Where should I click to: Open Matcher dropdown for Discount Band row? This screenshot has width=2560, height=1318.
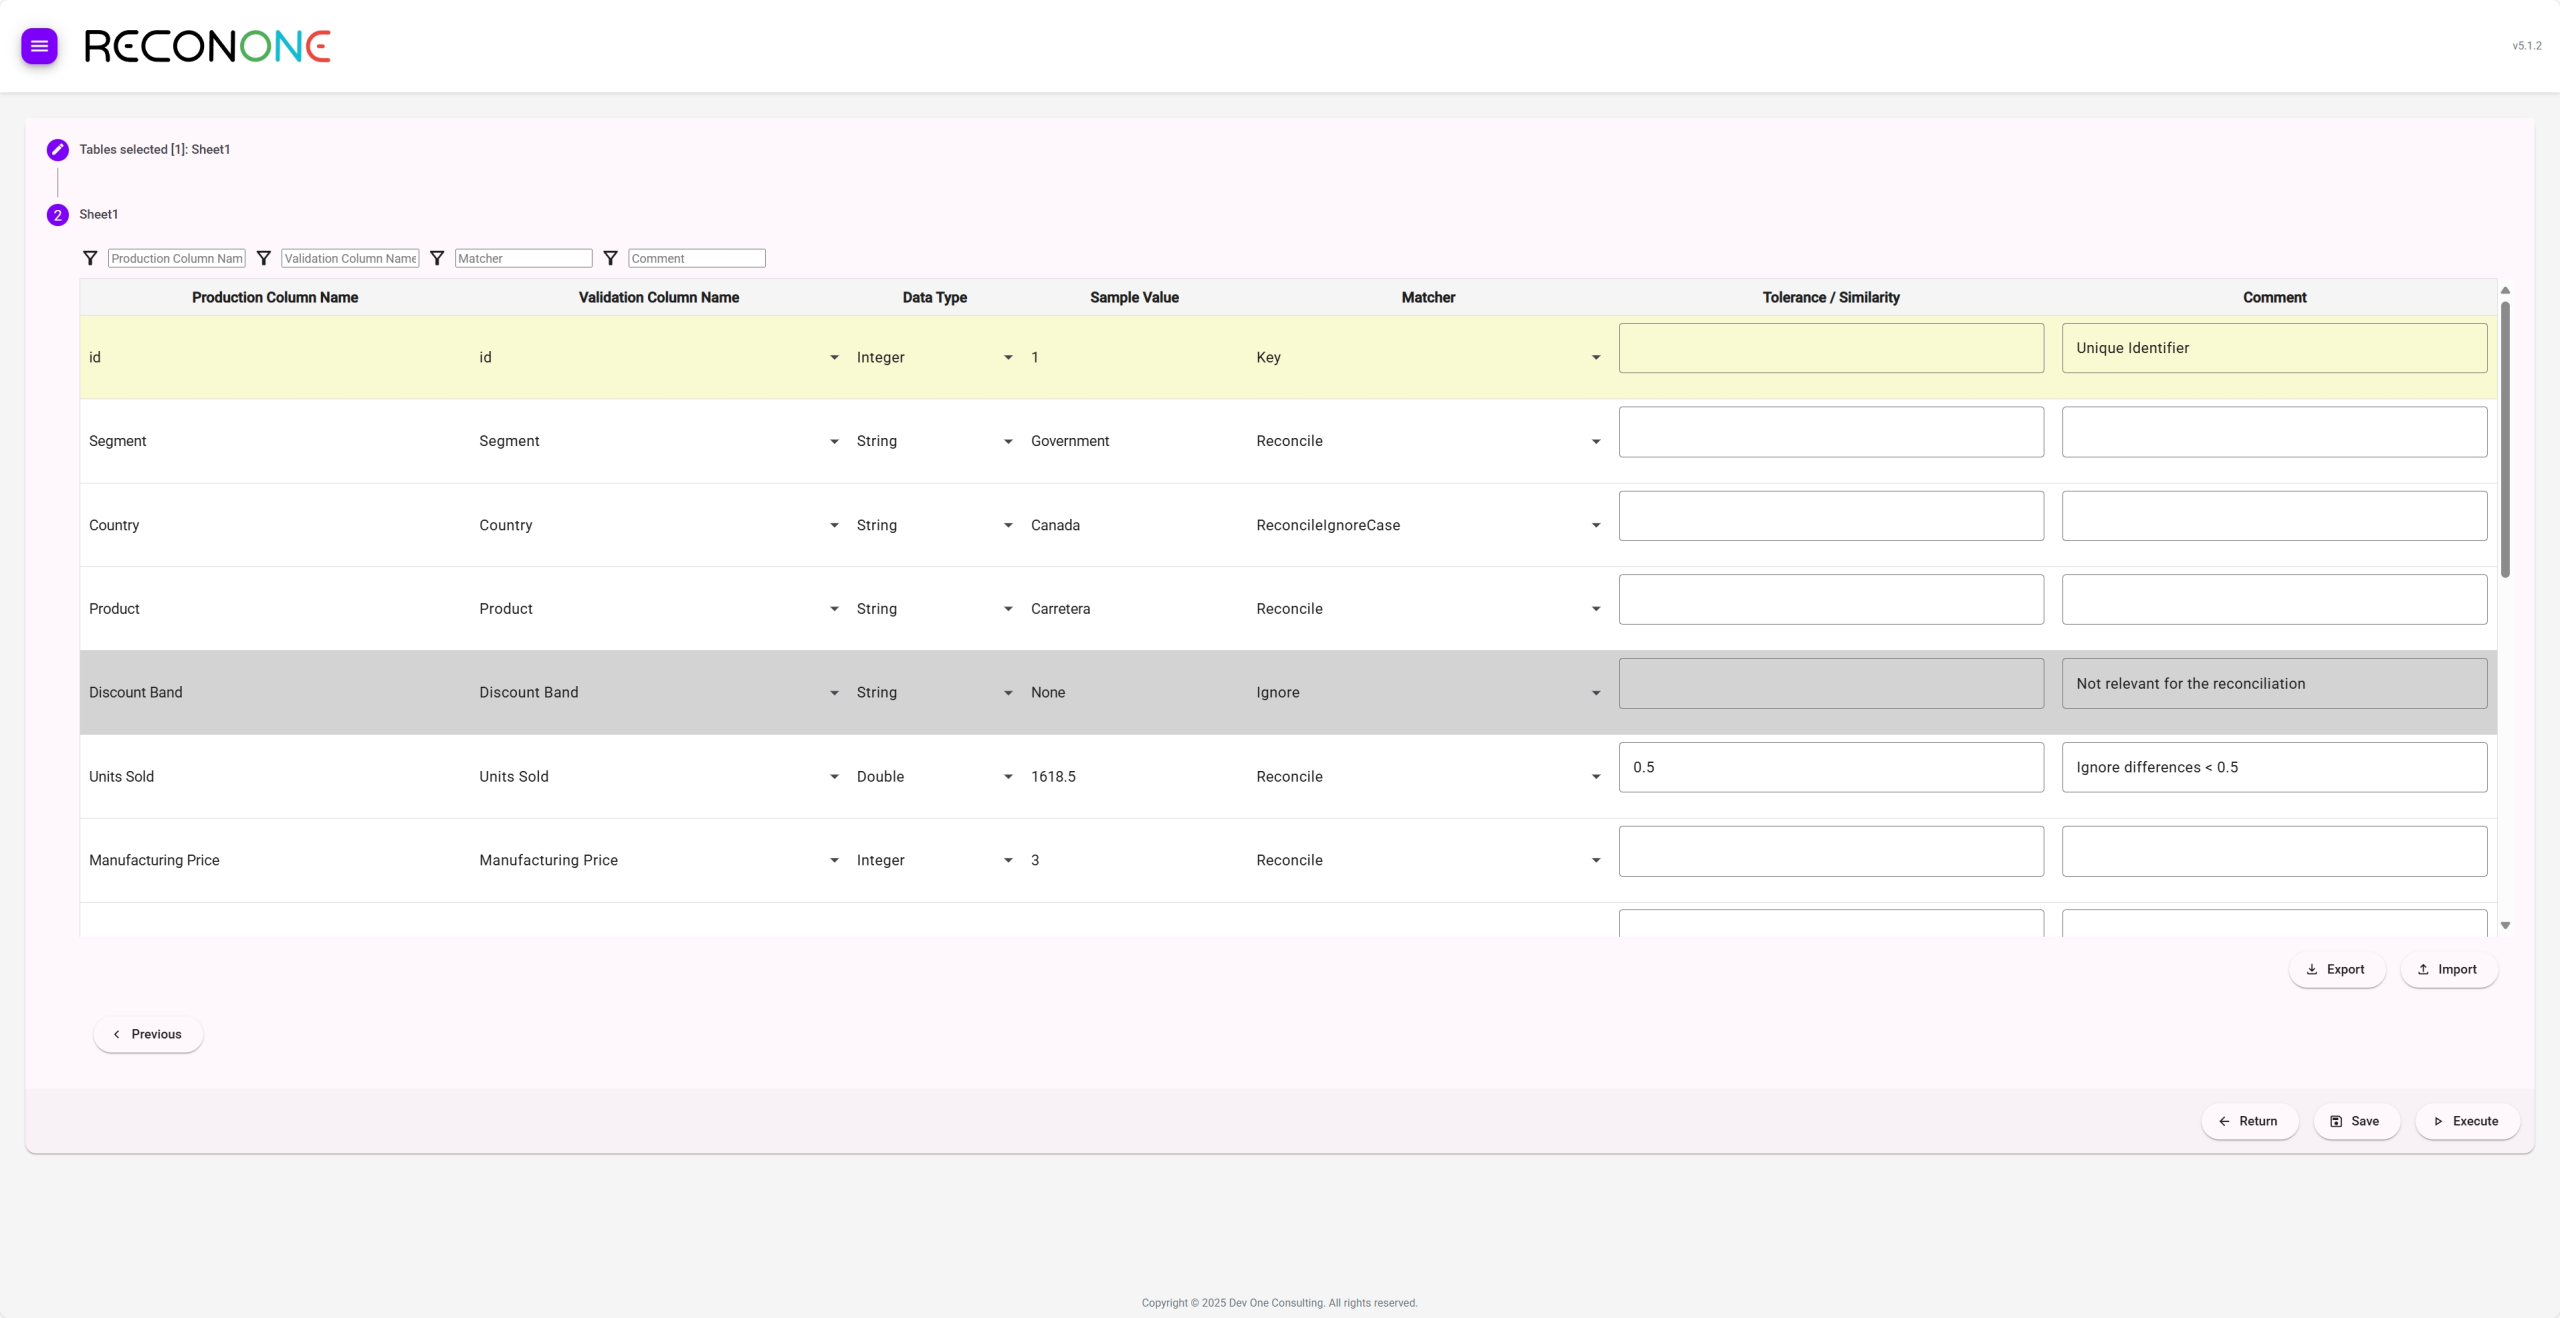pos(1596,693)
